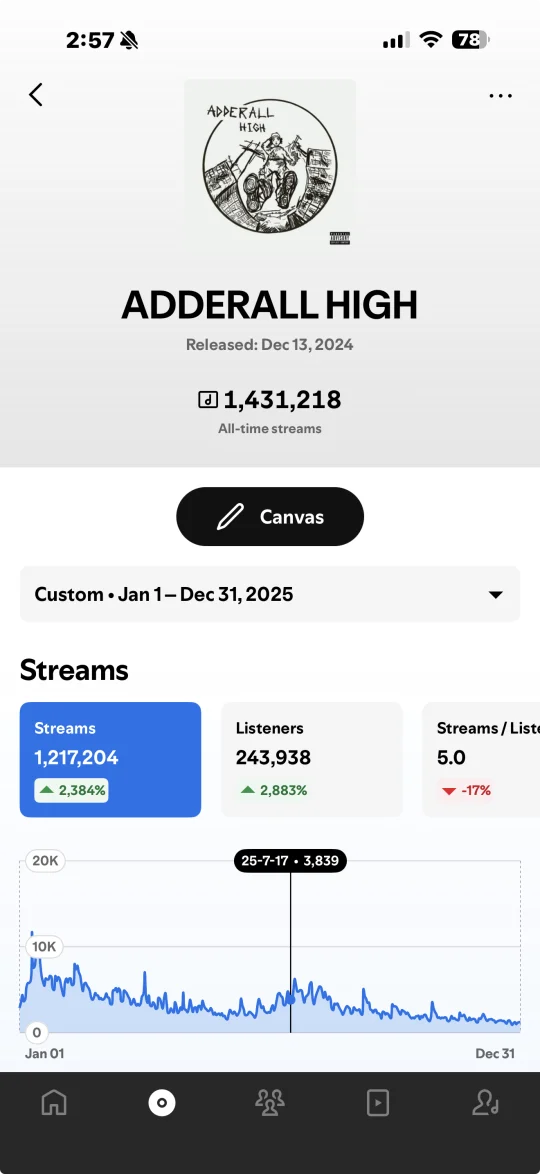
Task: Click the dropdown arrow beside Dec 31, 2025
Action: point(495,595)
